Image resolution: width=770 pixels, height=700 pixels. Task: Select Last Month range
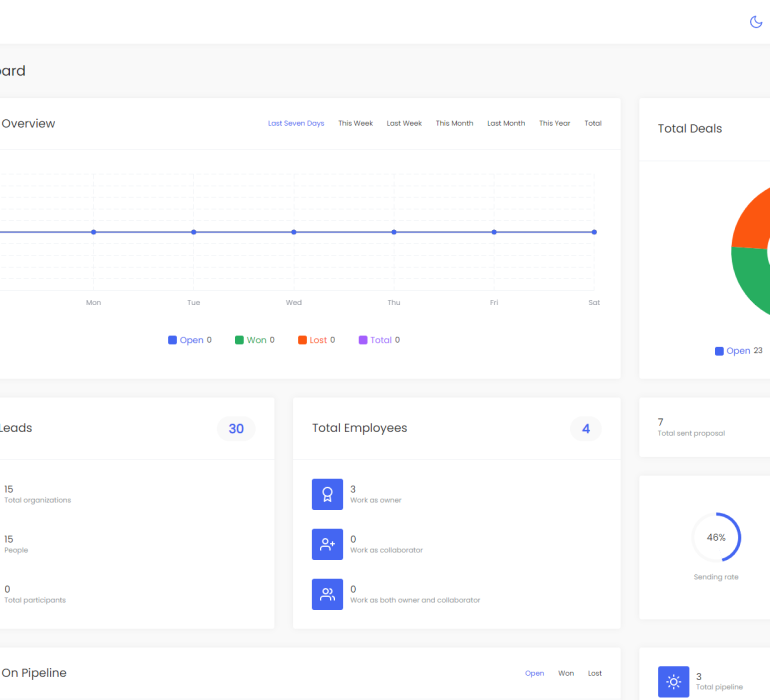click(x=506, y=124)
